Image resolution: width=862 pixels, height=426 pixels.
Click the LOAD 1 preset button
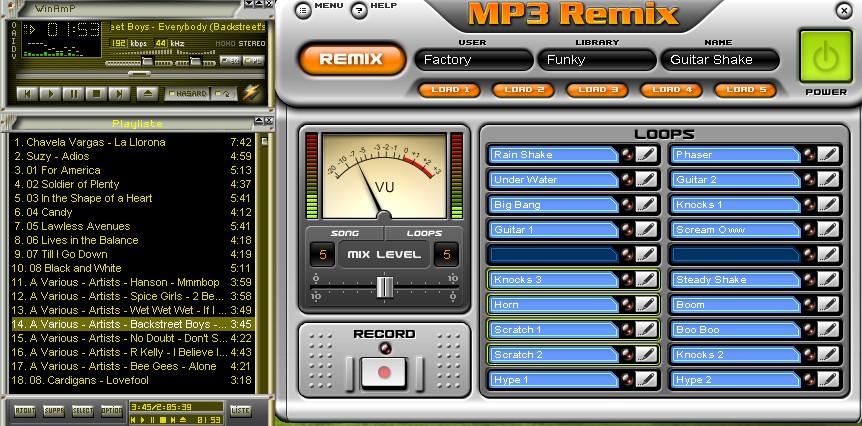pyautogui.click(x=450, y=90)
